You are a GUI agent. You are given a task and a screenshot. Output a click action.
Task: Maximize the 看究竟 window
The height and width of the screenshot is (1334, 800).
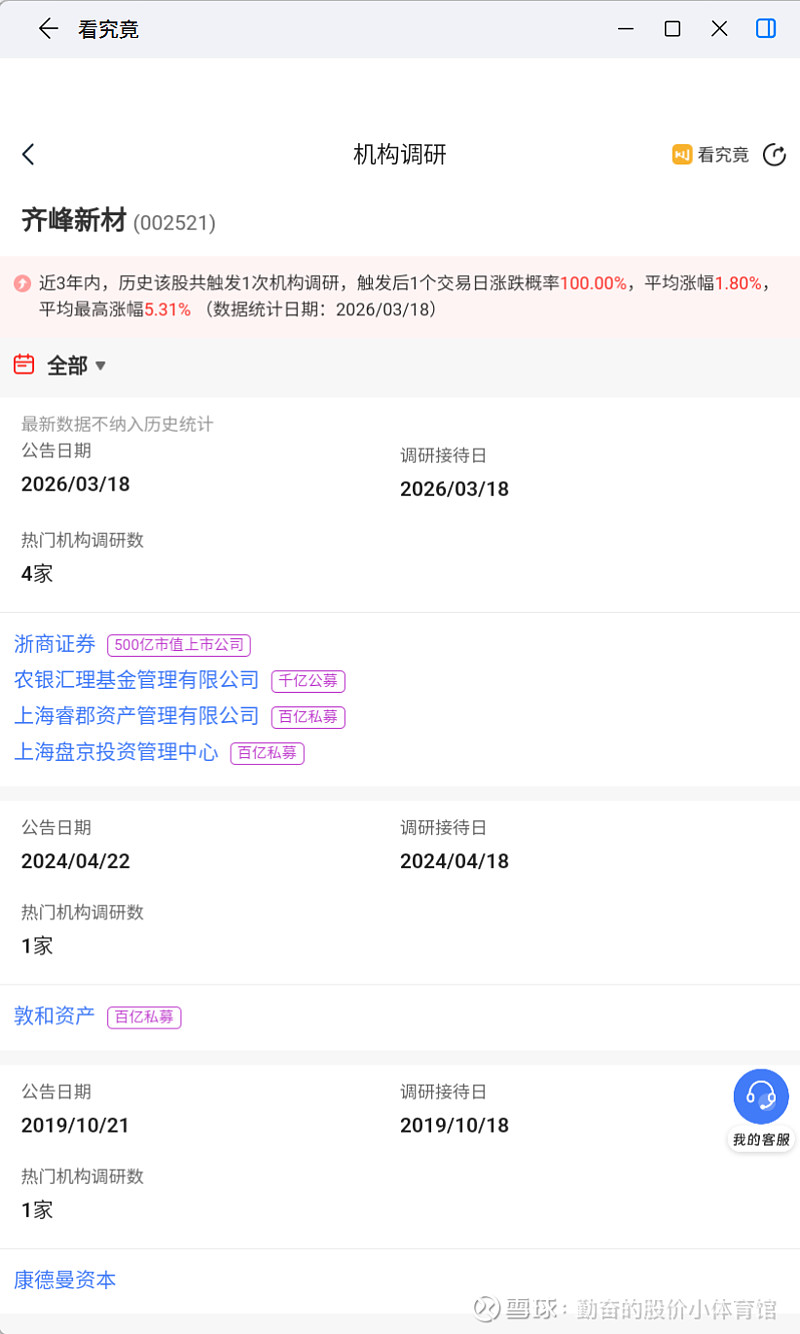[x=672, y=29]
